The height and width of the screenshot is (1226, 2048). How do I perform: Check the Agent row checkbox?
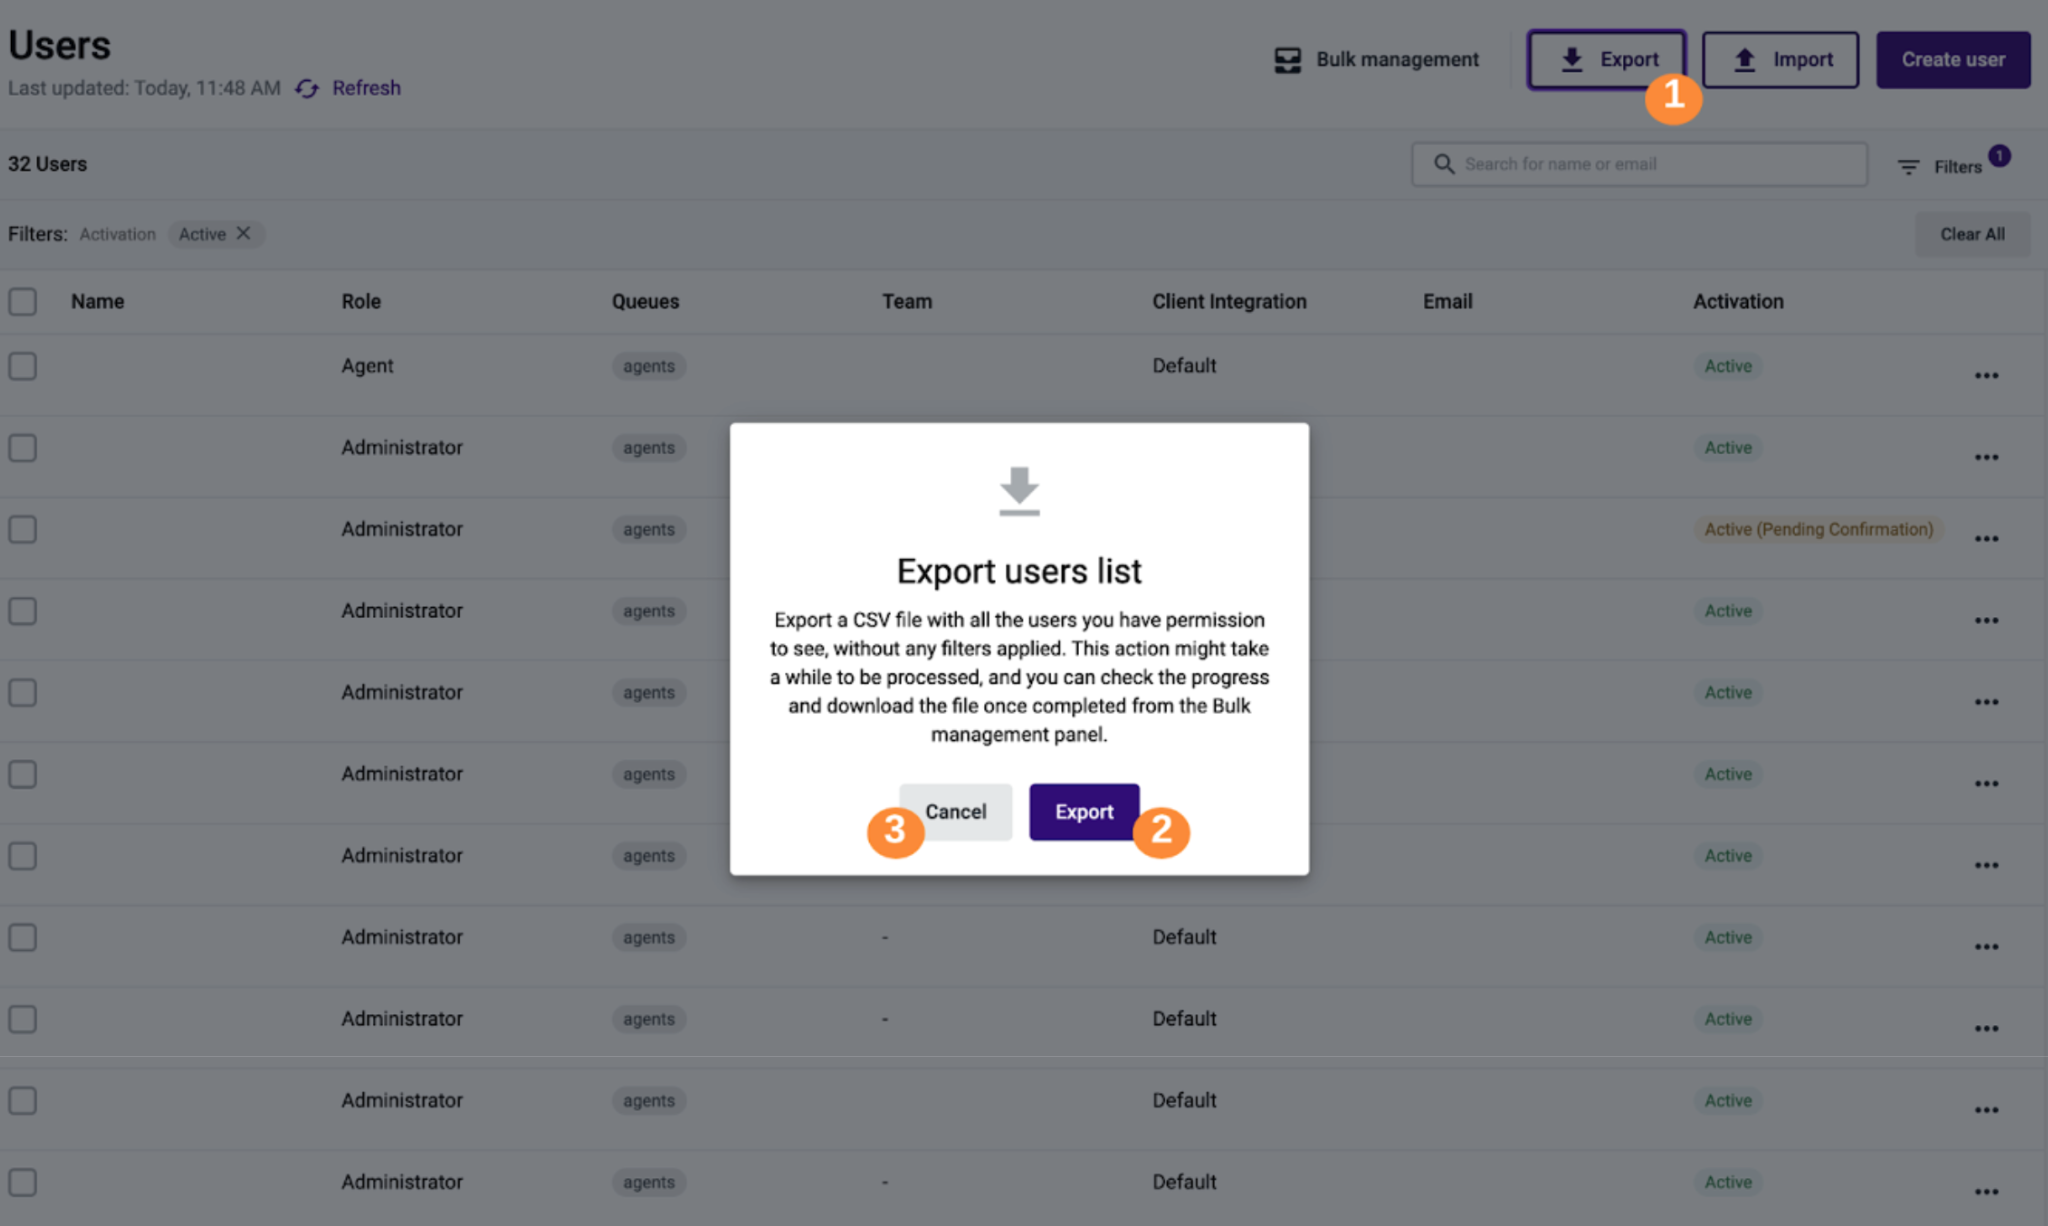click(x=23, y=366)
